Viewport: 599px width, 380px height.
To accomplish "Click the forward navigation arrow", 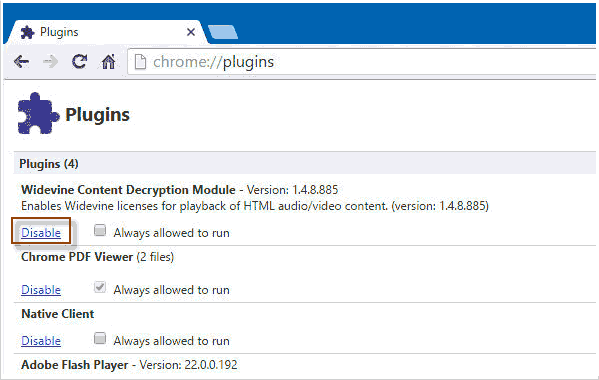I will (x=50, y=61).
